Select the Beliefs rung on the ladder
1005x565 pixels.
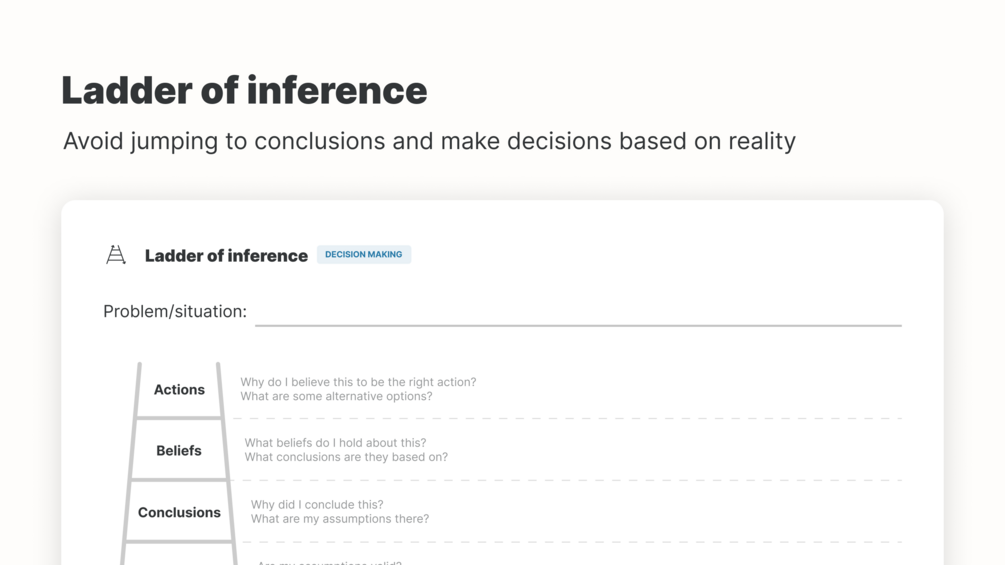click(x=179, y=451)
